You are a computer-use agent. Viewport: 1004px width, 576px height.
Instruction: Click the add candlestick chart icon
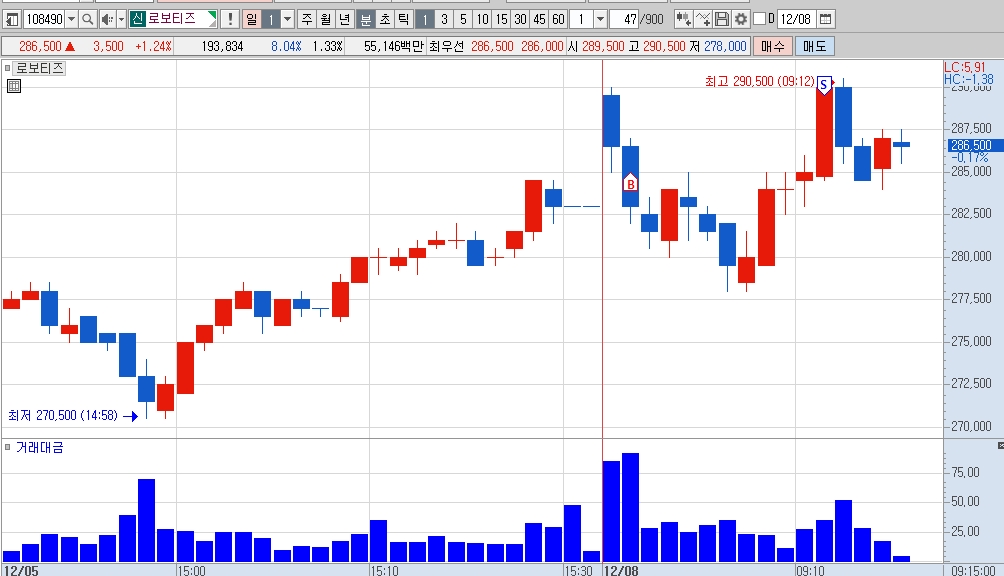tap(683, 19)
